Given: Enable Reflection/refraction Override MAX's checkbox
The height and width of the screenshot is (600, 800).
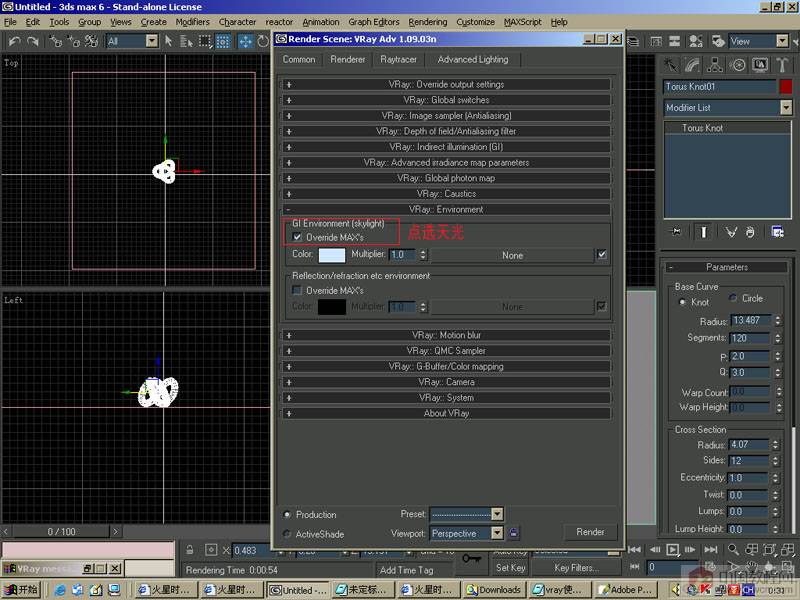Looking at the screenshot, I should (x=297, y=290).
